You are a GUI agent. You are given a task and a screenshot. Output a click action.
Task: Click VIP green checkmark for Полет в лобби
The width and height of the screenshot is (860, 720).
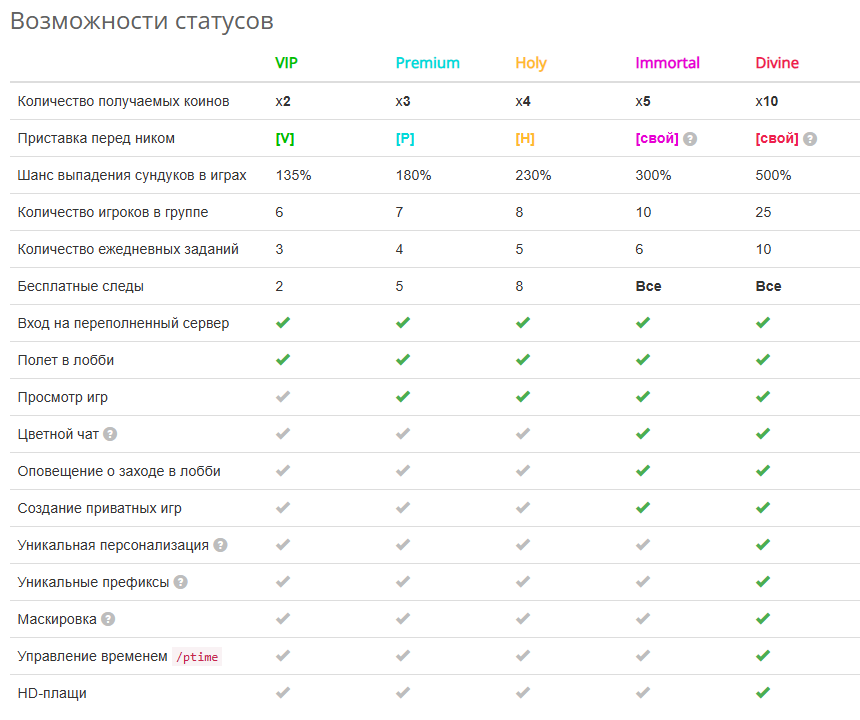click(x=283, y=360)
